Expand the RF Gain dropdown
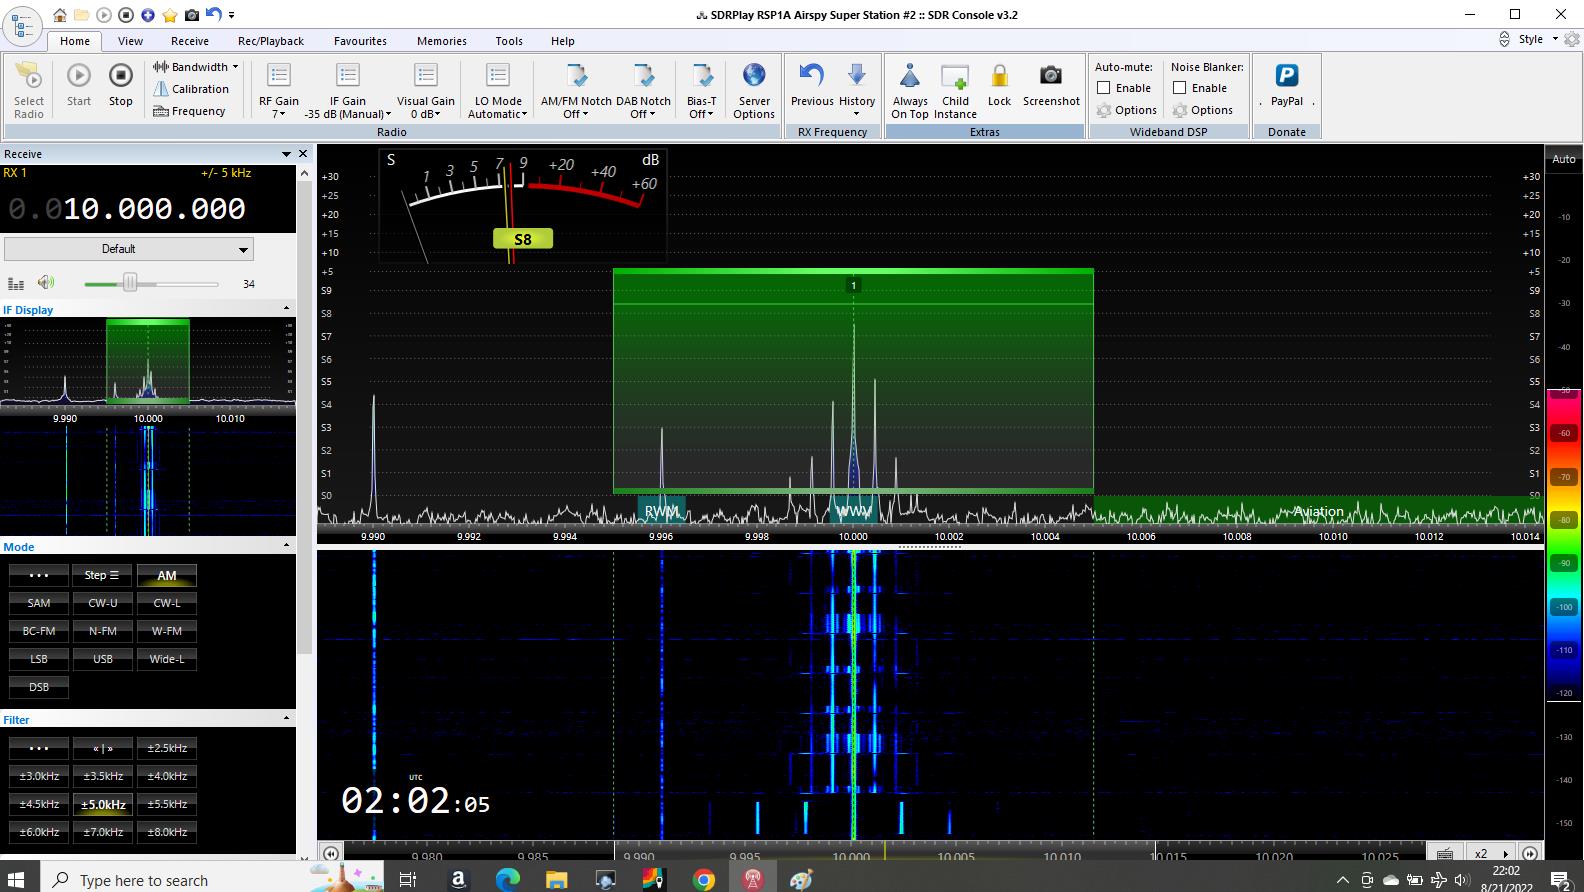Image resolution: width=1584 pixels, height=892 pixels. point(279,113)
